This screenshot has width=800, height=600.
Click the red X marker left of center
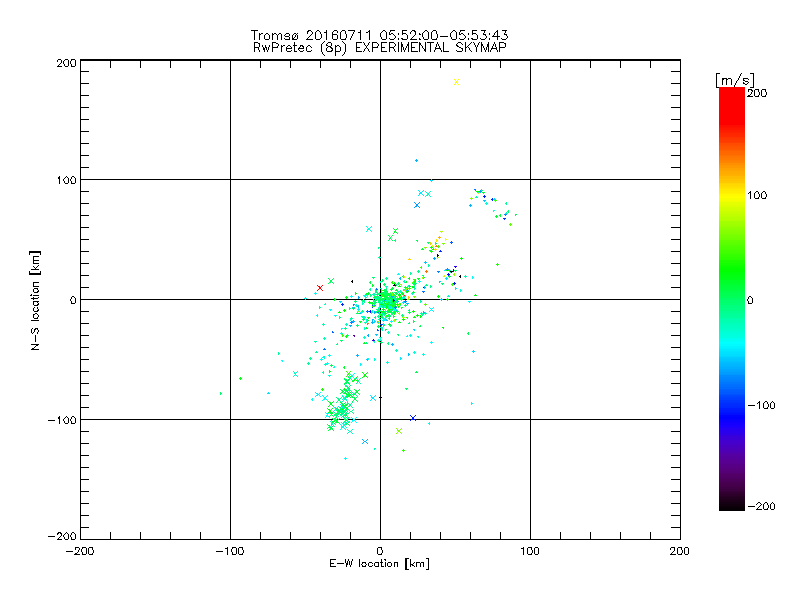pos(320,288)
